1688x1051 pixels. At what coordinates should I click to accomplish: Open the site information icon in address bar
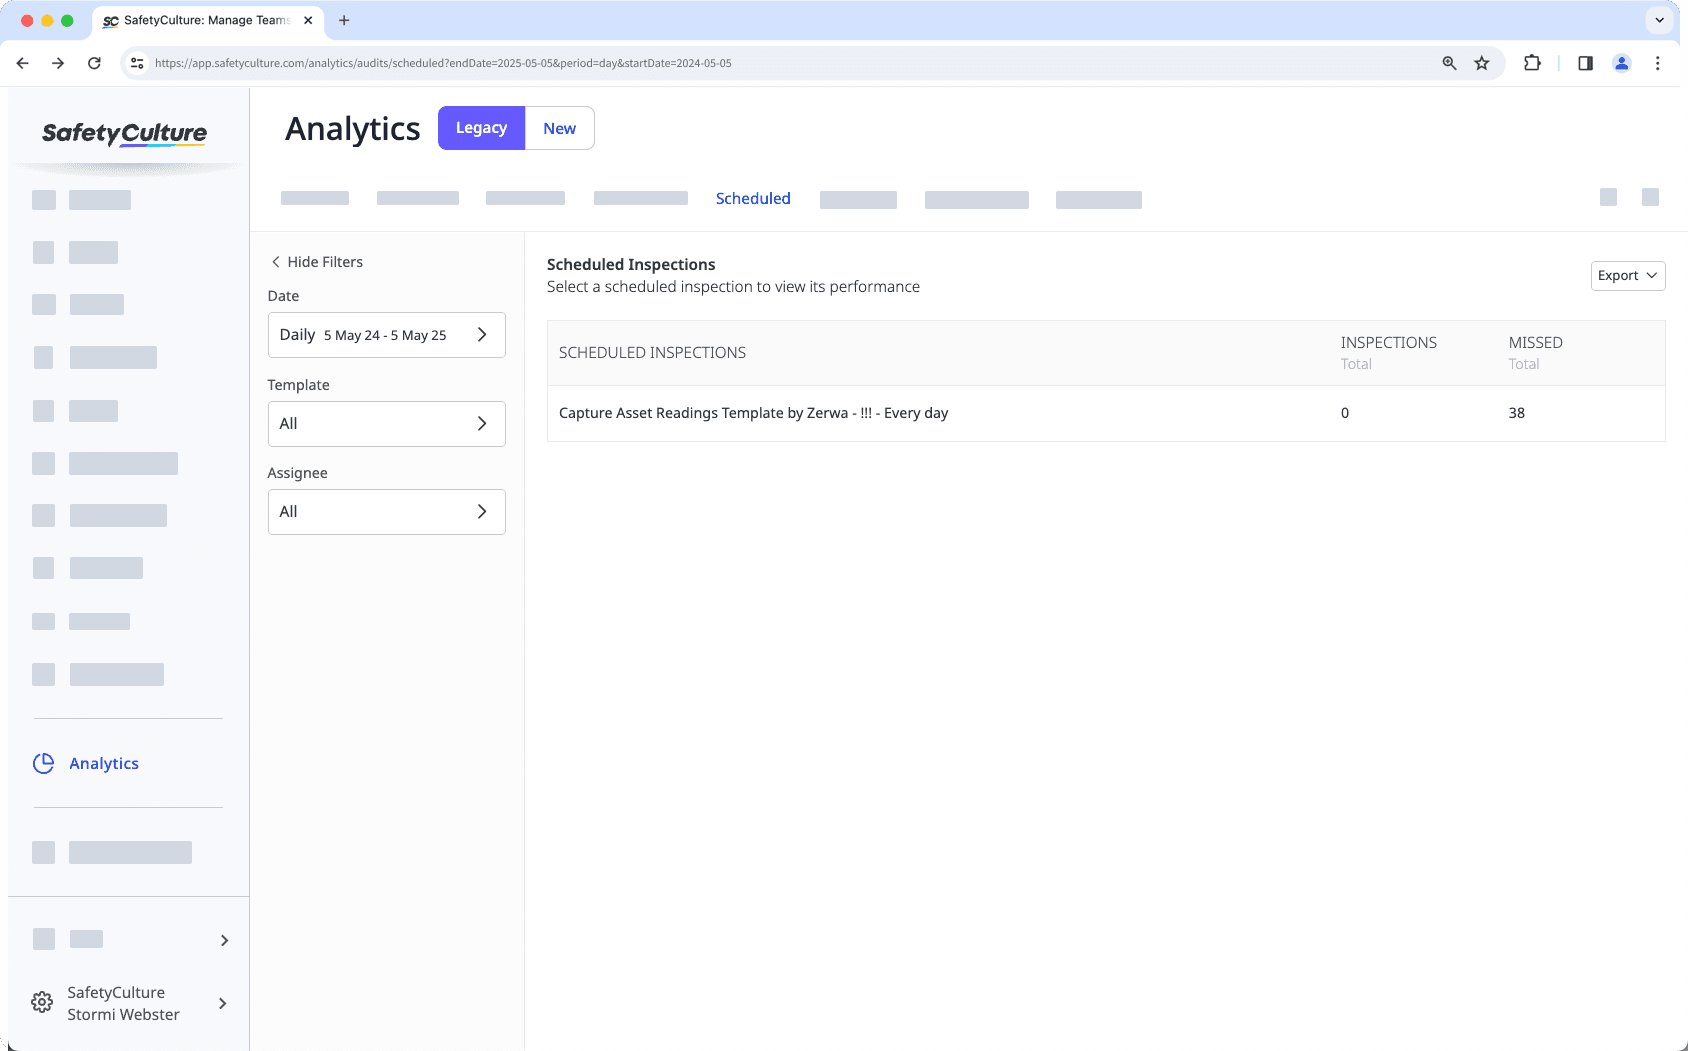pos(137,63)
